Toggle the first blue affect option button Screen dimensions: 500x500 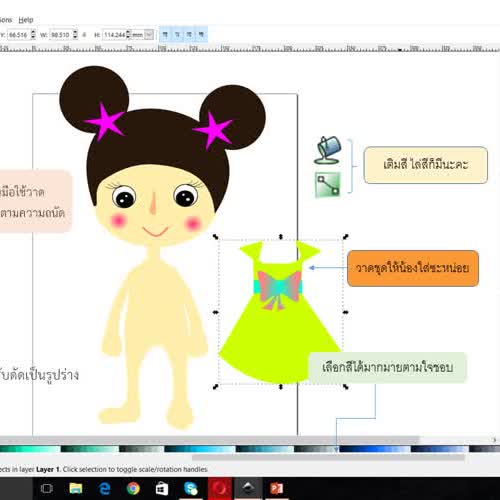pos(165,35)
